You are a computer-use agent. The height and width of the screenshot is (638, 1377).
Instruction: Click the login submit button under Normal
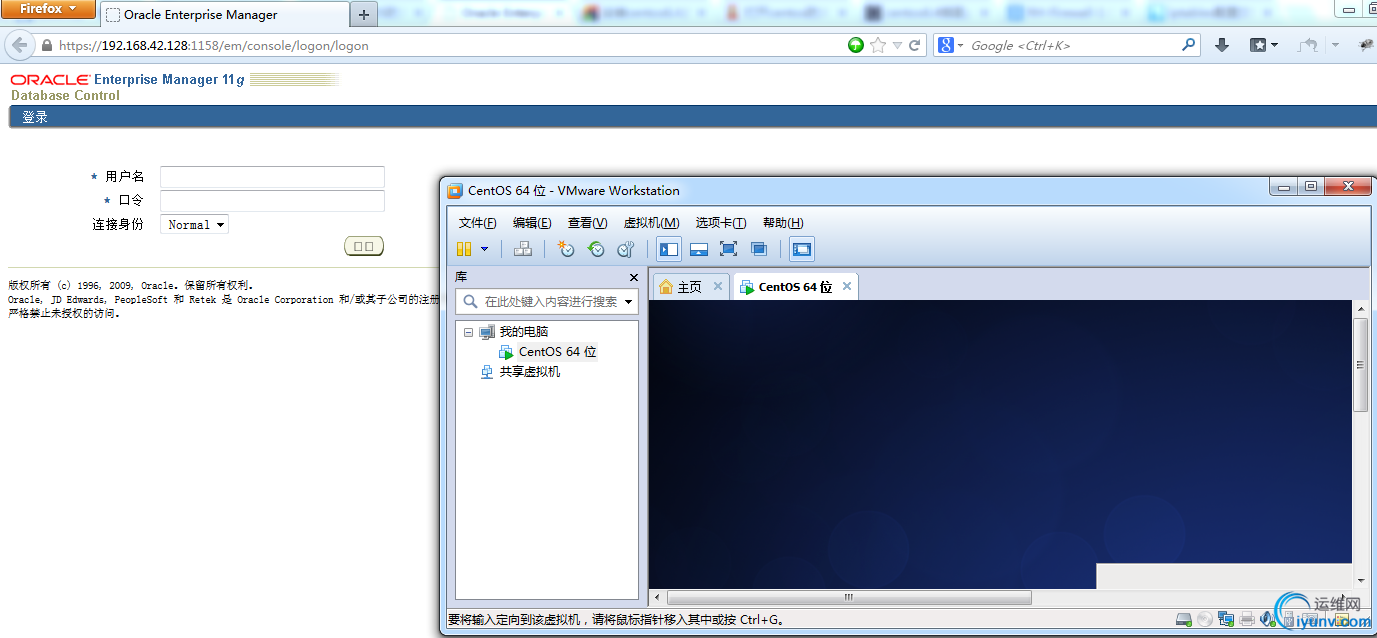(x=364, y=246)
